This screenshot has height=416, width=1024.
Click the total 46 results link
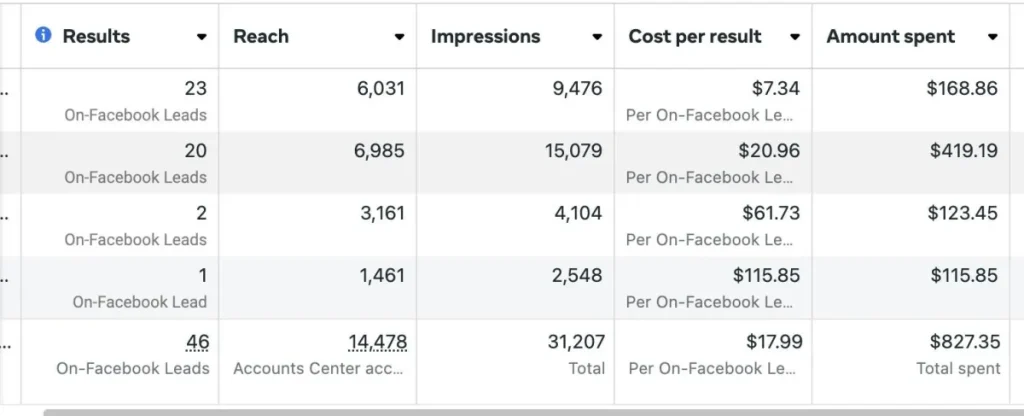click(x=197, y=342)
